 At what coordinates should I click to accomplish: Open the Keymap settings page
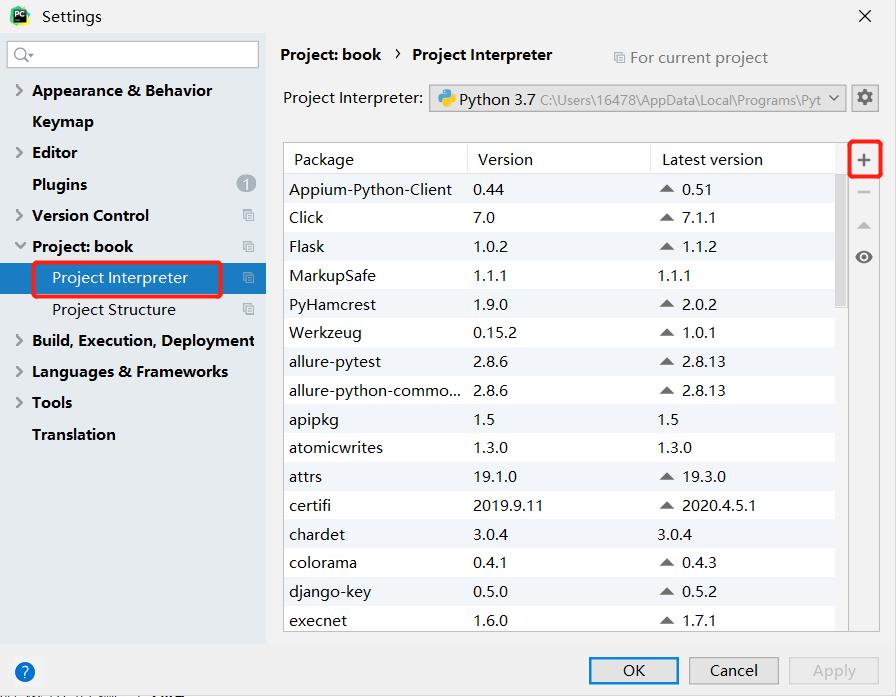click(62, 122)
